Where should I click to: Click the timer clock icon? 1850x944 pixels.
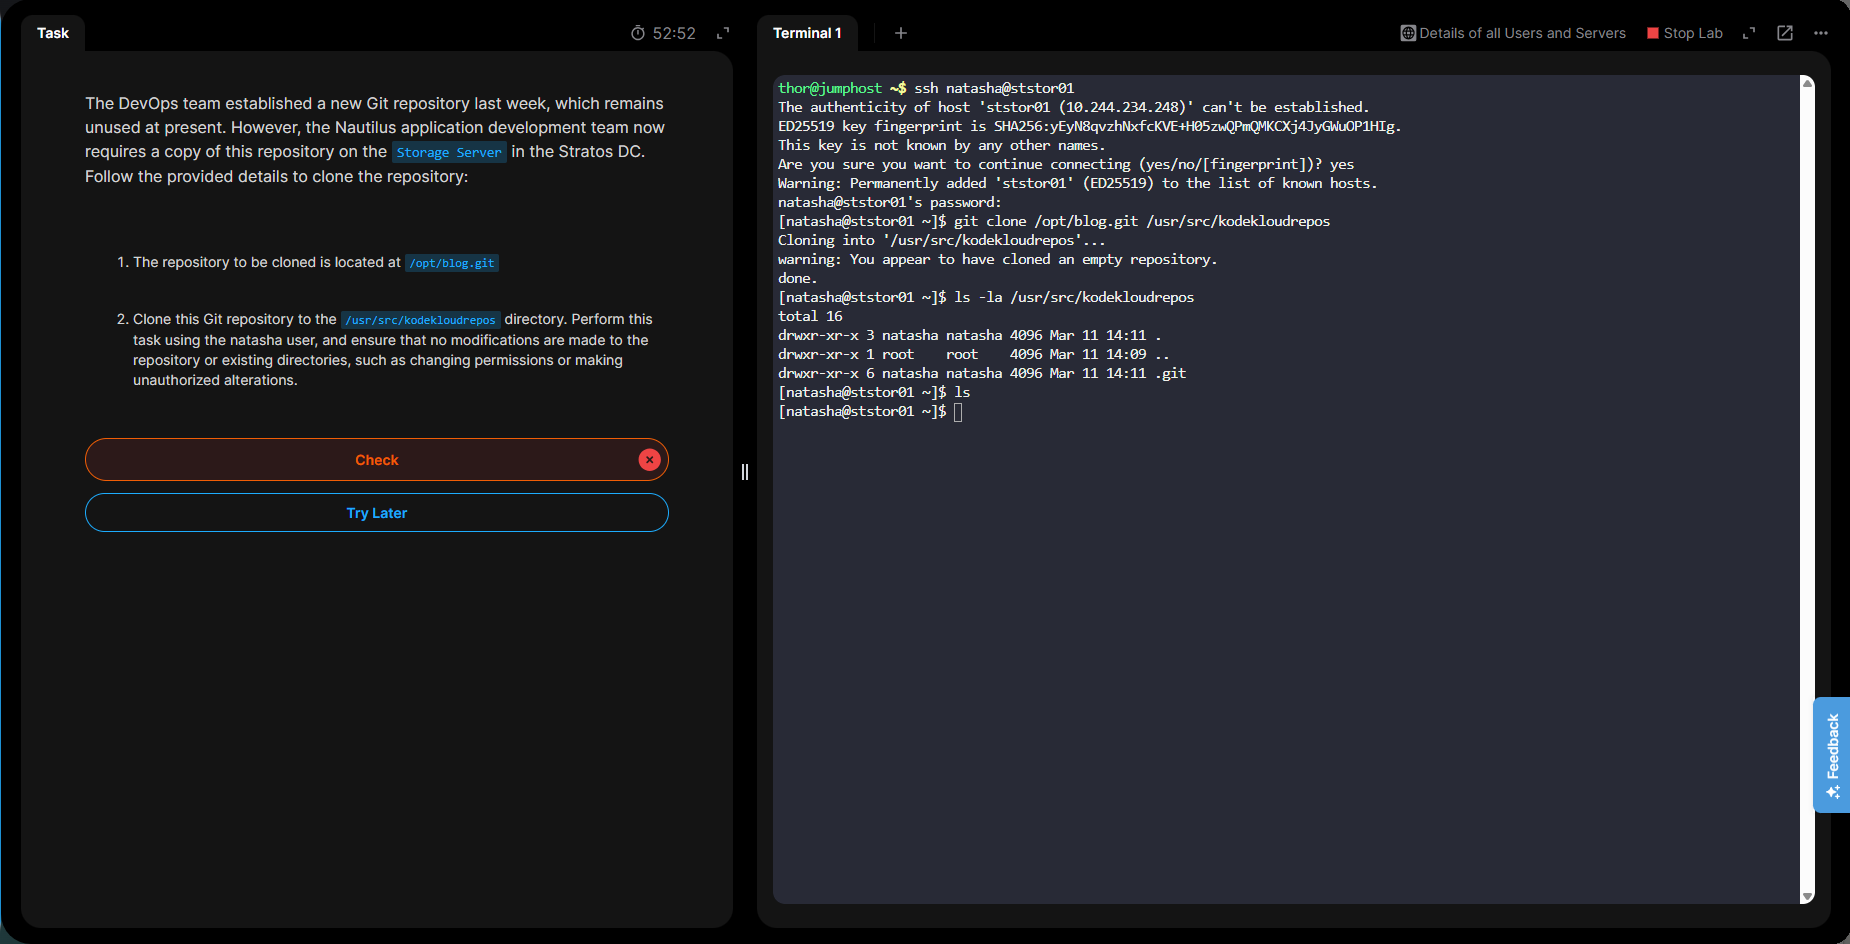click(638, 33)
